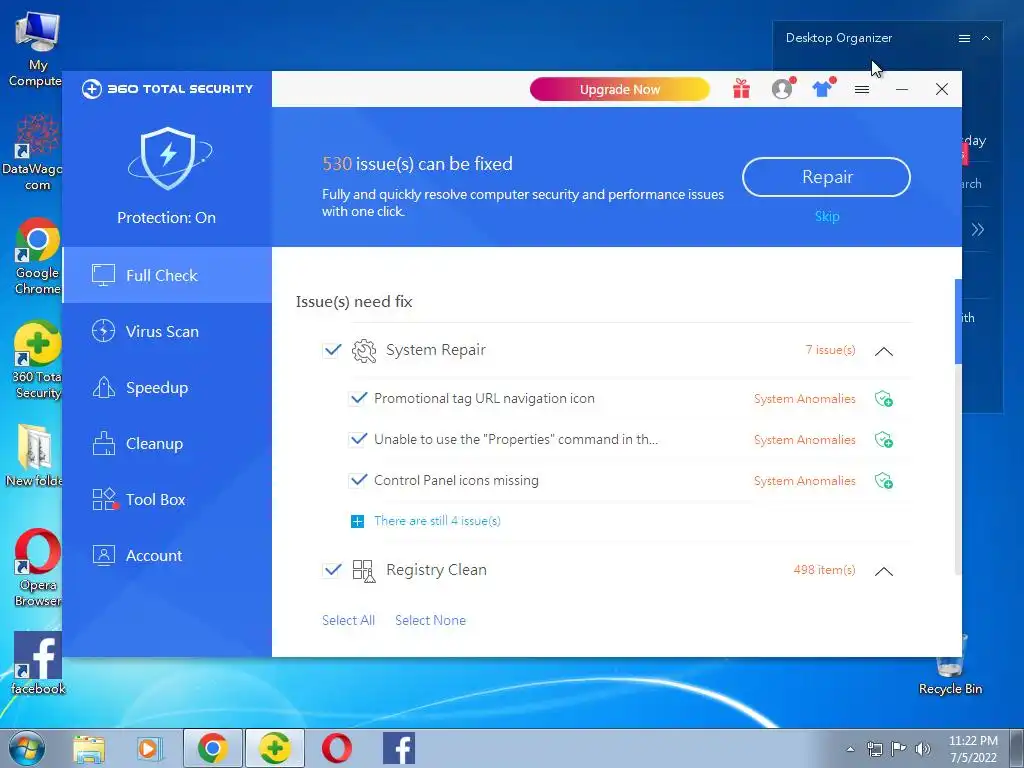Switch to Virus Scan
Screen dimensions: 1024x768
[x=167, y=331]
